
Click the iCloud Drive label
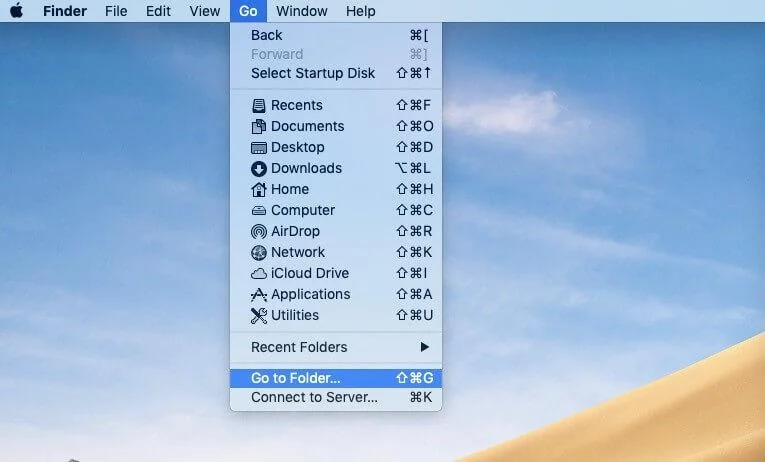(x=310, y=273)
